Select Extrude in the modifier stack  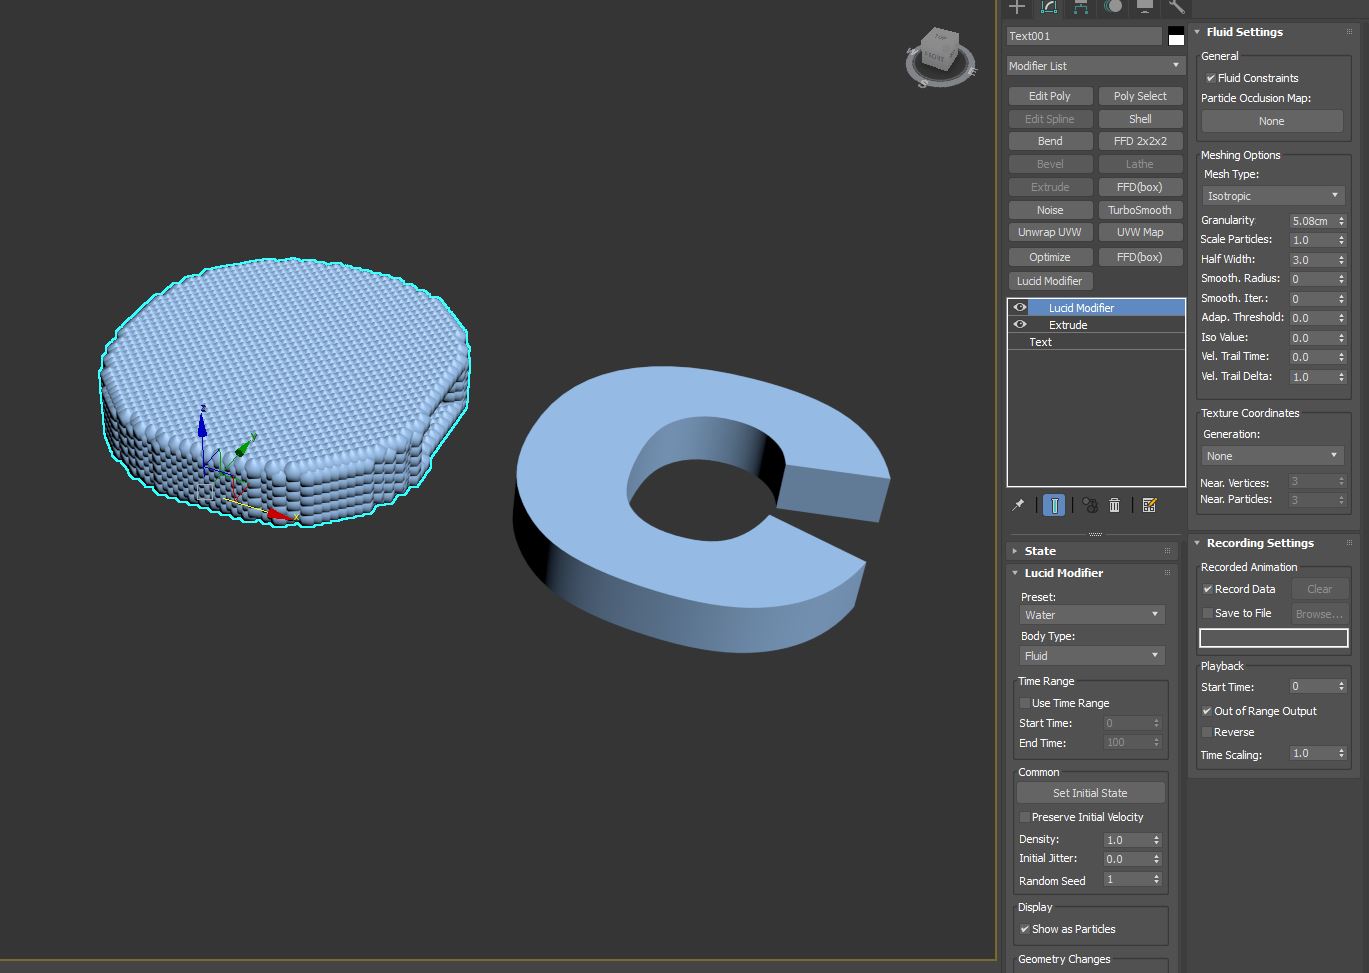1068,325
